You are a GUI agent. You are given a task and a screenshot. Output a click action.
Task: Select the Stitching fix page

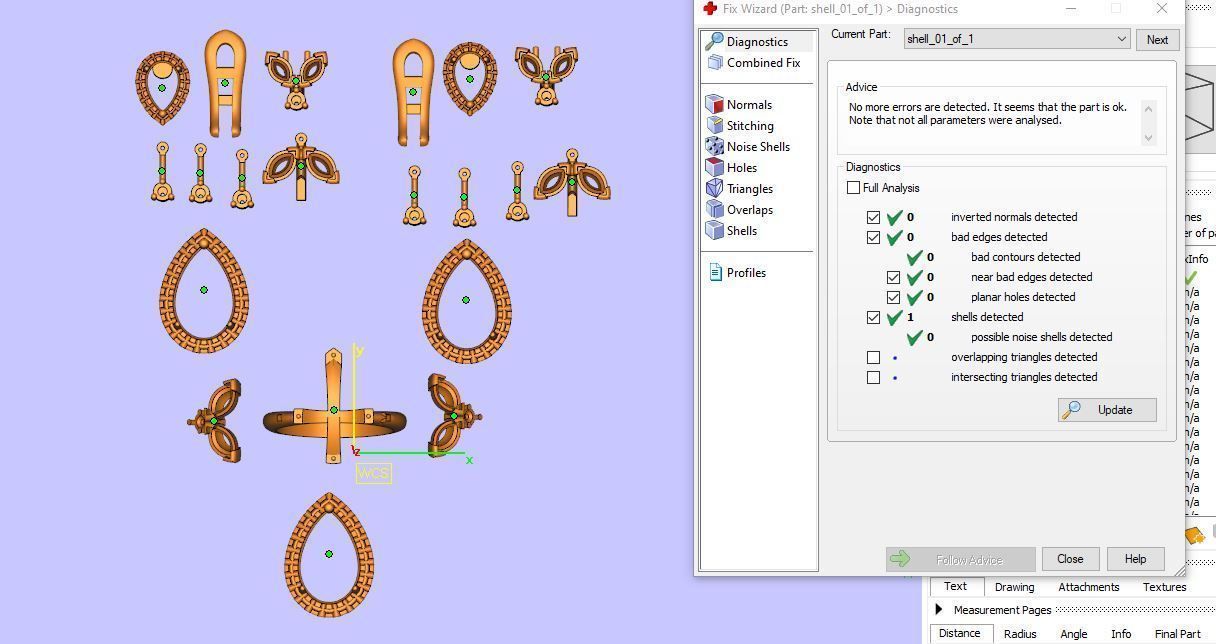(x=750, y=126)
